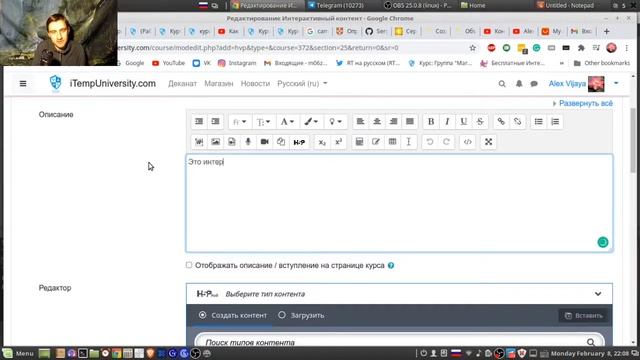This screenshot has width=640, height=360.
Task: Toggle underline formatting
Action: [464, 122]
